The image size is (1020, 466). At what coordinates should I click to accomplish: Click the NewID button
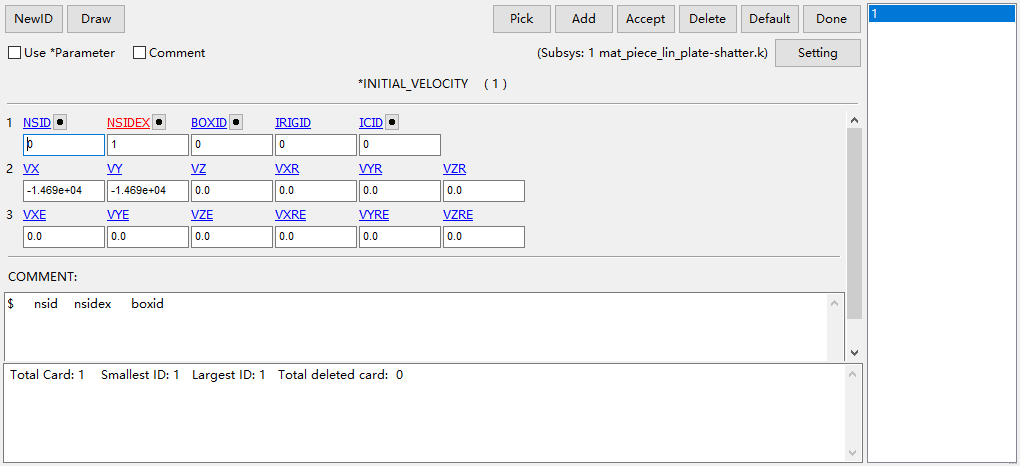coord(33,19)
